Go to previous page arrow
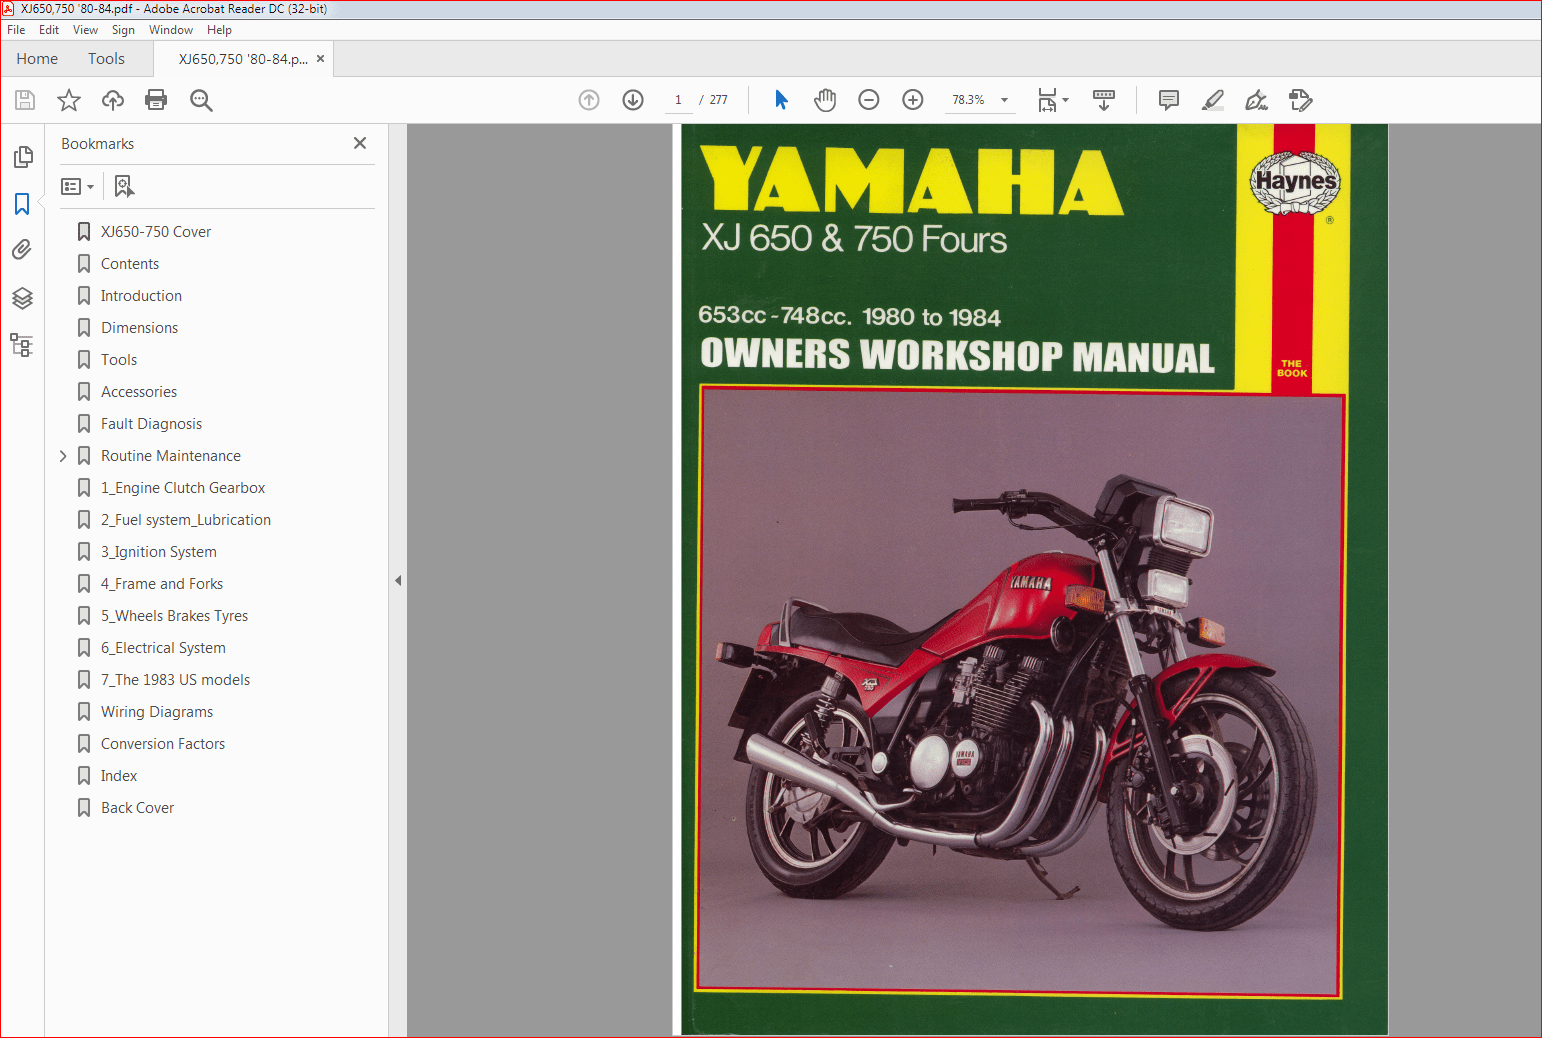 click(x=589, y=100)
